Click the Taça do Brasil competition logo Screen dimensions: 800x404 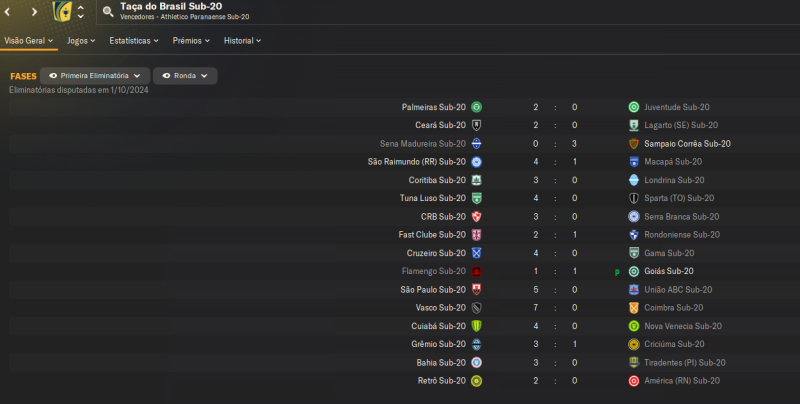click(x=62, y=12)
